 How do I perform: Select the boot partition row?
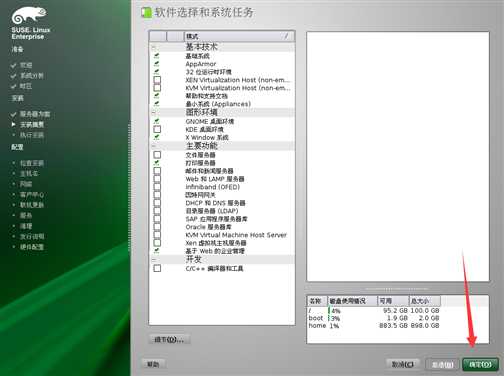[374, 318]
